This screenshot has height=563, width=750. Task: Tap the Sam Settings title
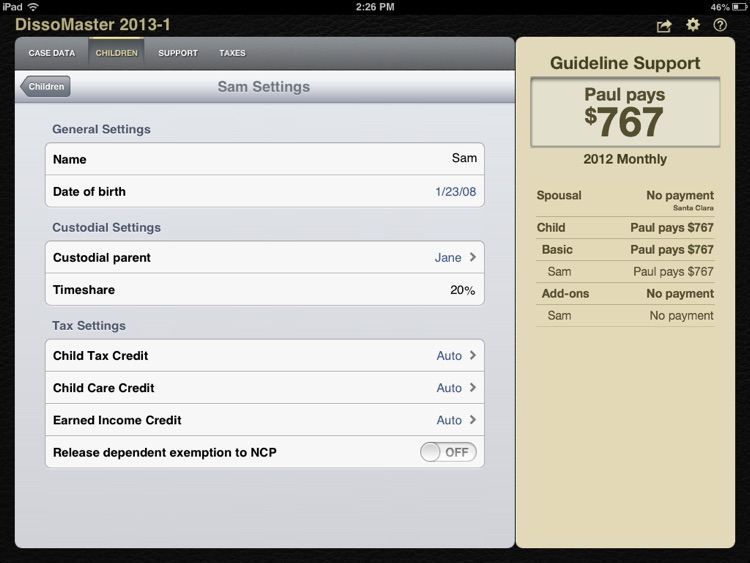click(264, 87)
